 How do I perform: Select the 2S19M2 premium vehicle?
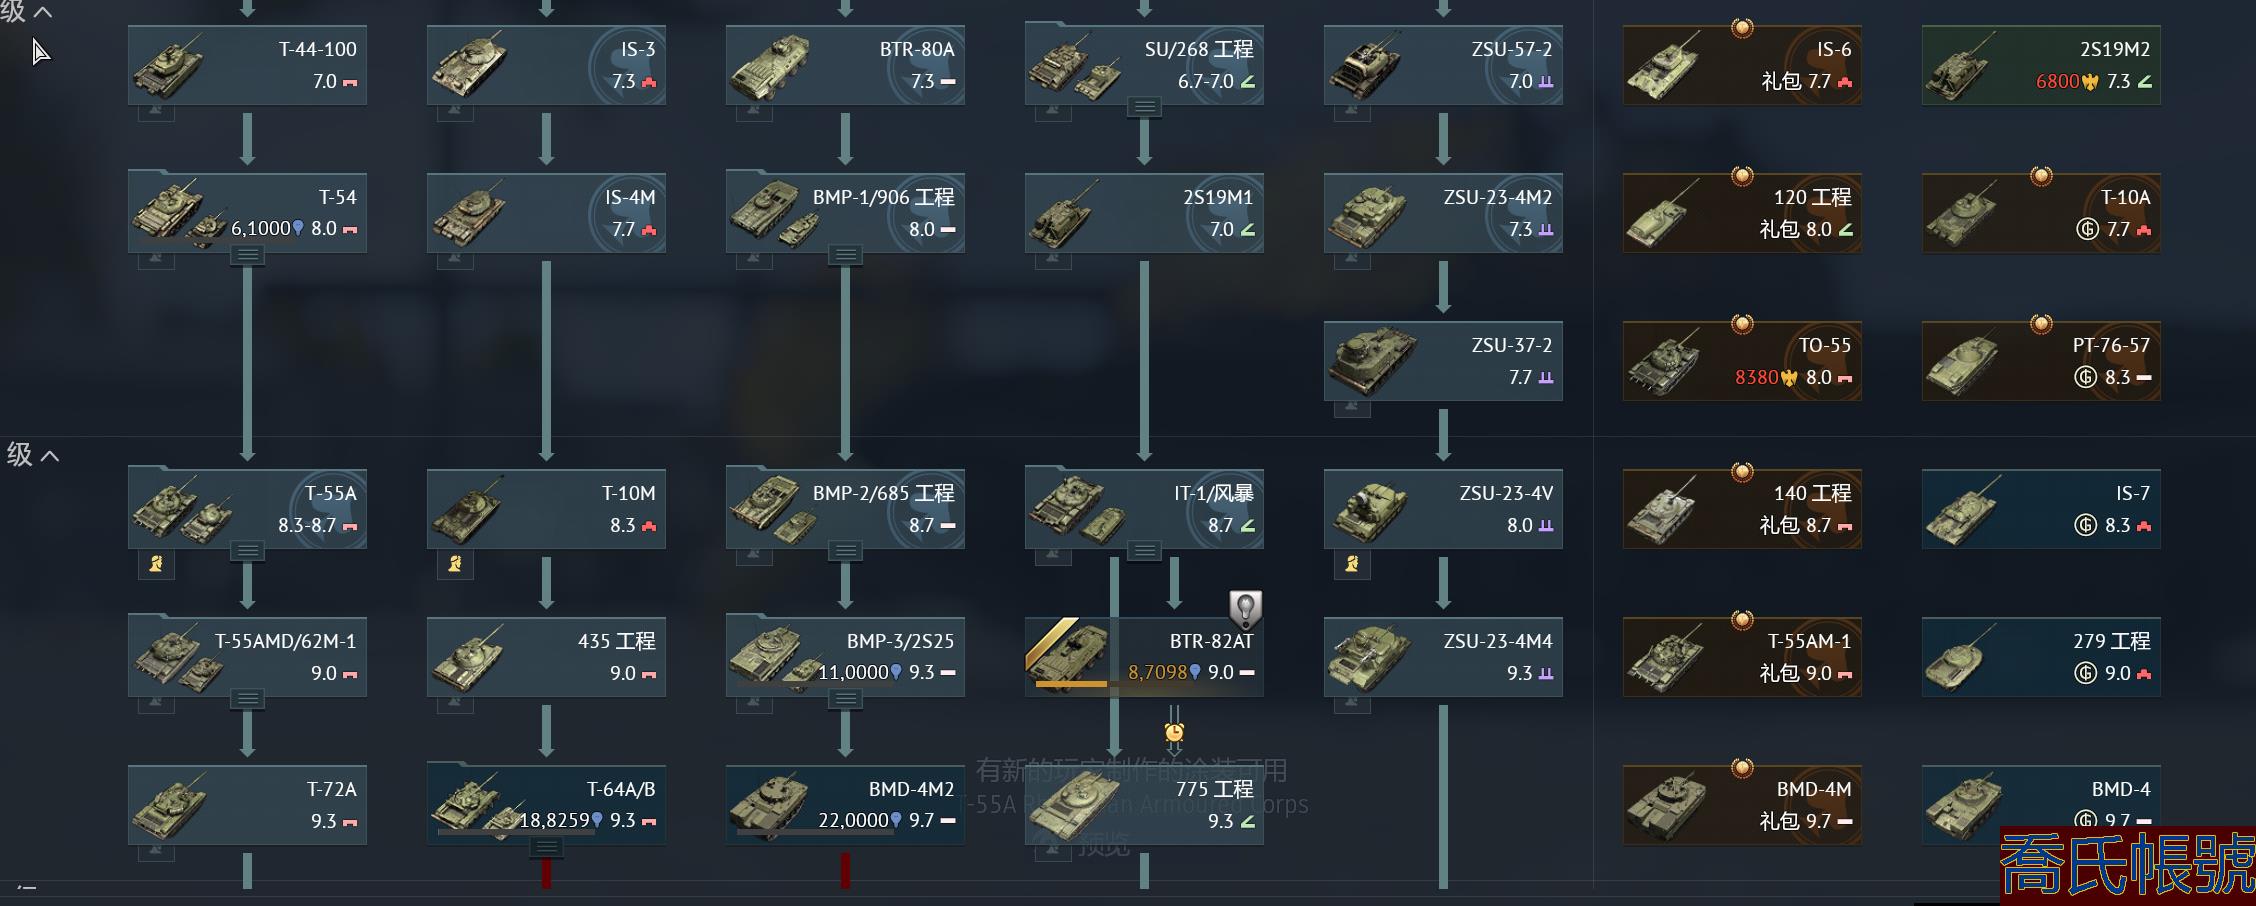(2041, 65)
